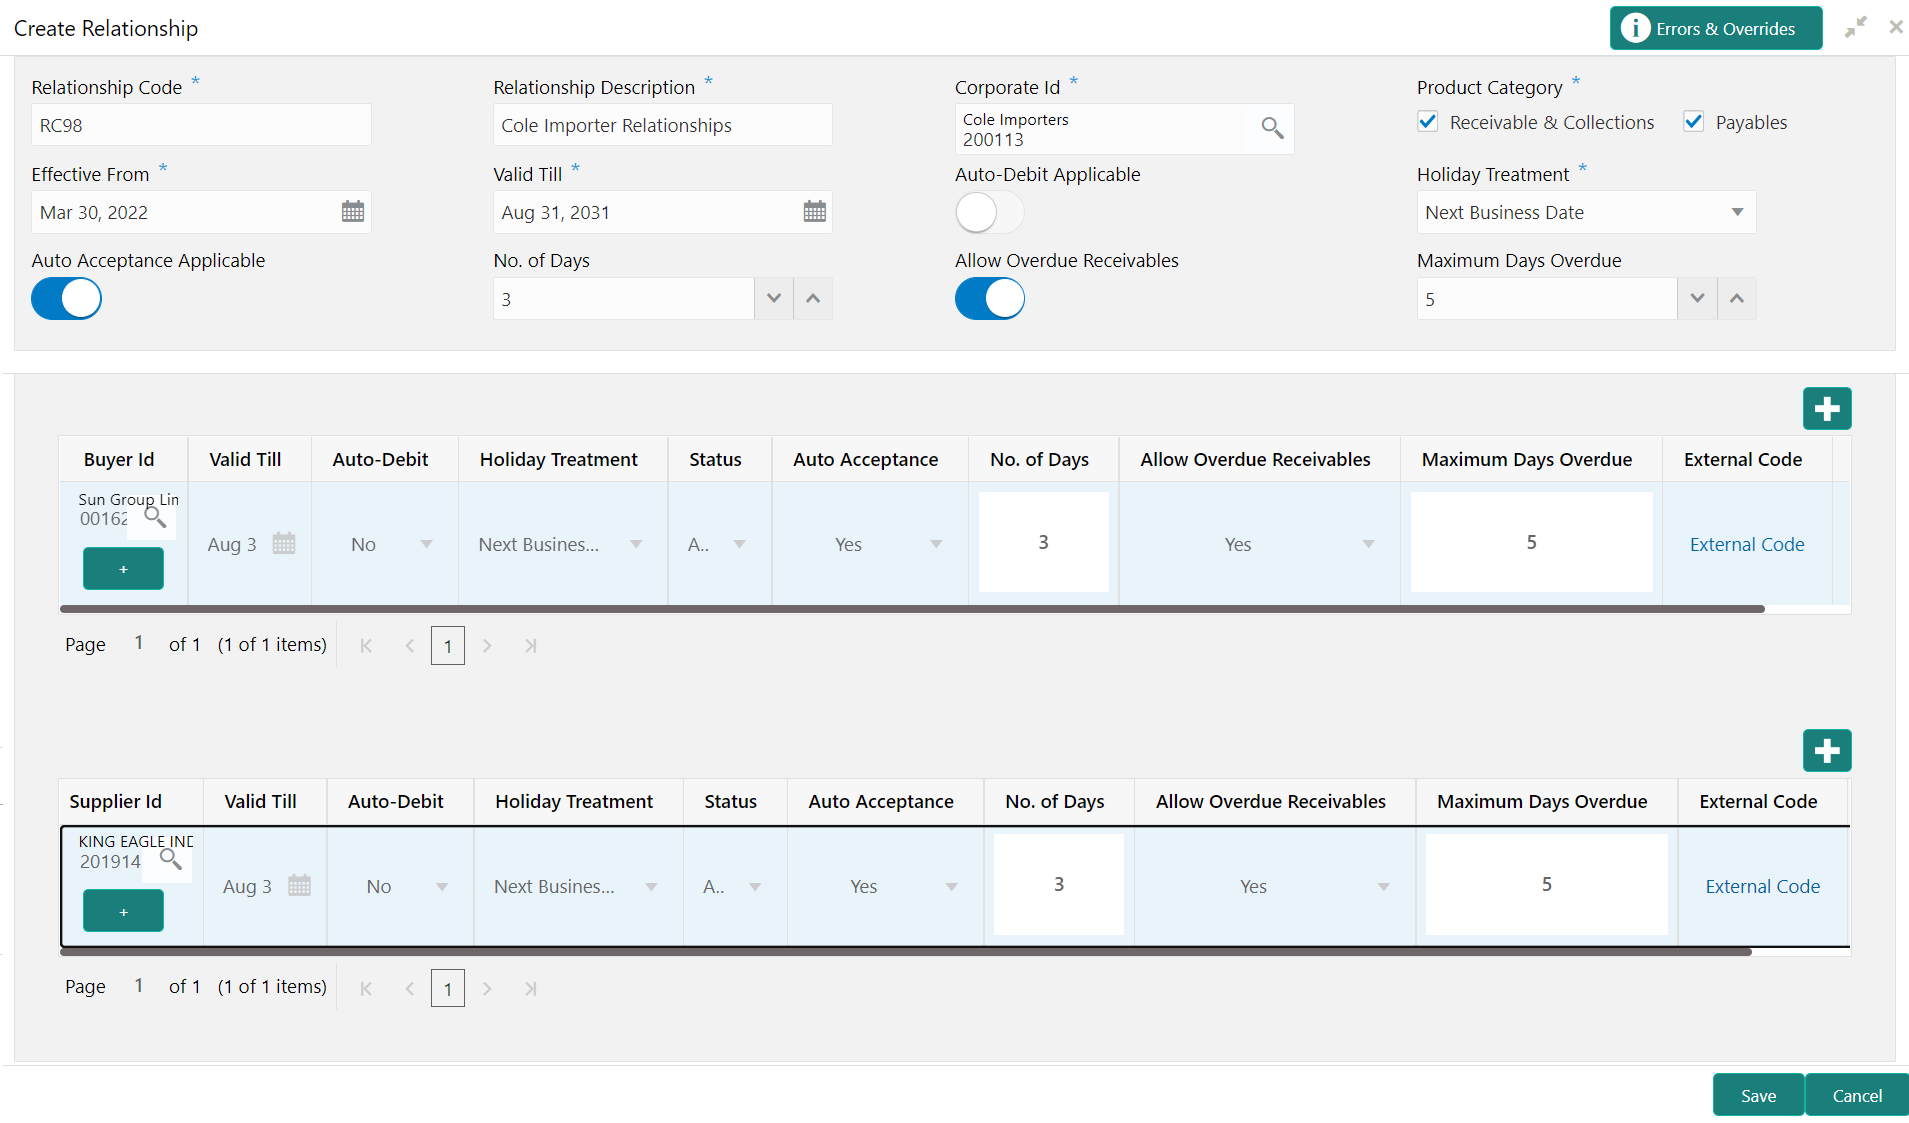This screenshot has width=1909, height=1123.
Task: Enable the Auto-Debit Applicable switch
Action: tap(989, 212)
